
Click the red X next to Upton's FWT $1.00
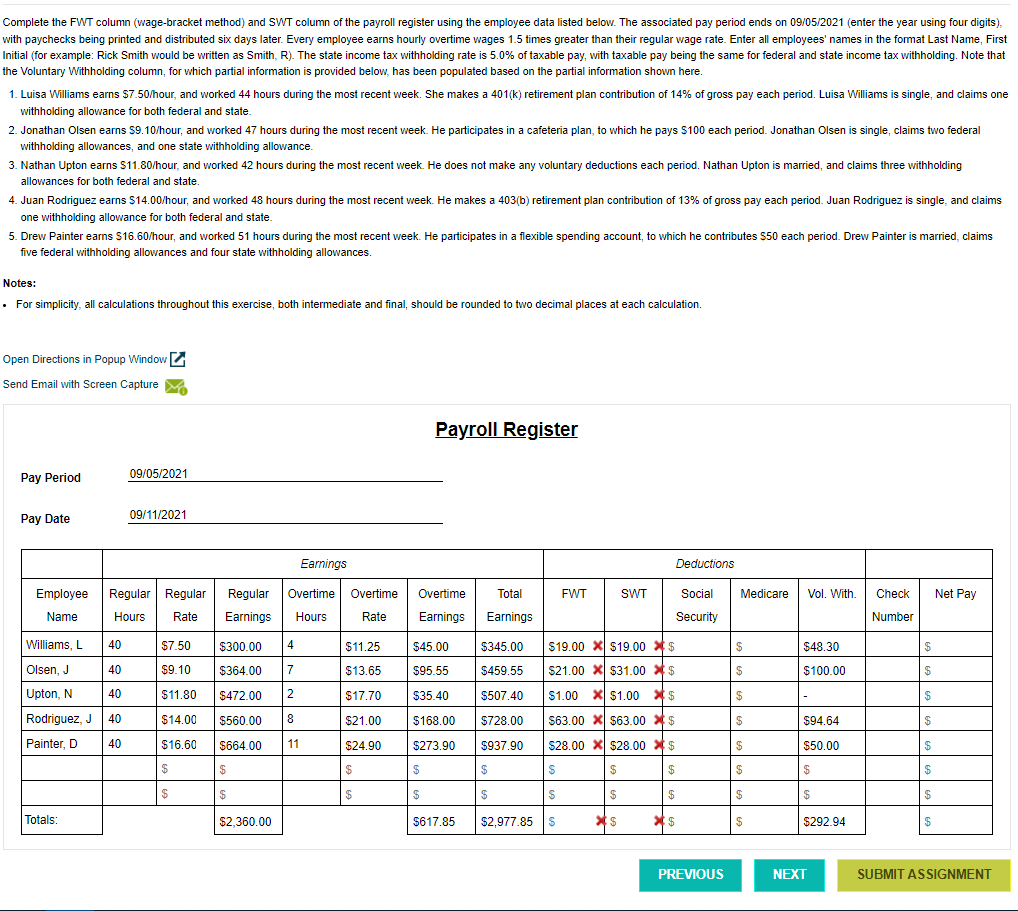(597, 694)
